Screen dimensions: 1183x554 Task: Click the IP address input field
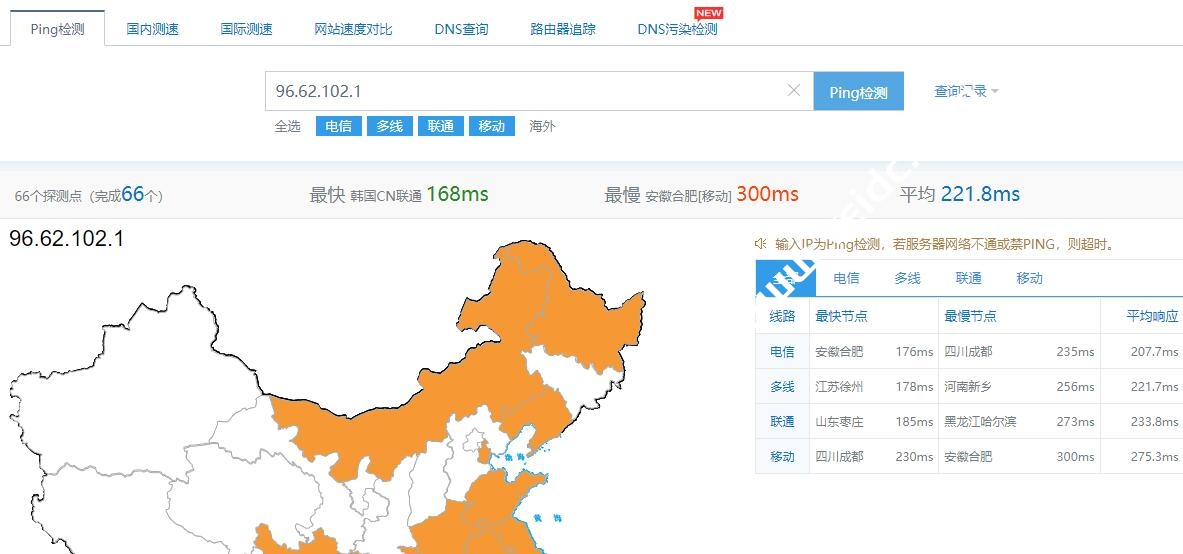(539, 91)
